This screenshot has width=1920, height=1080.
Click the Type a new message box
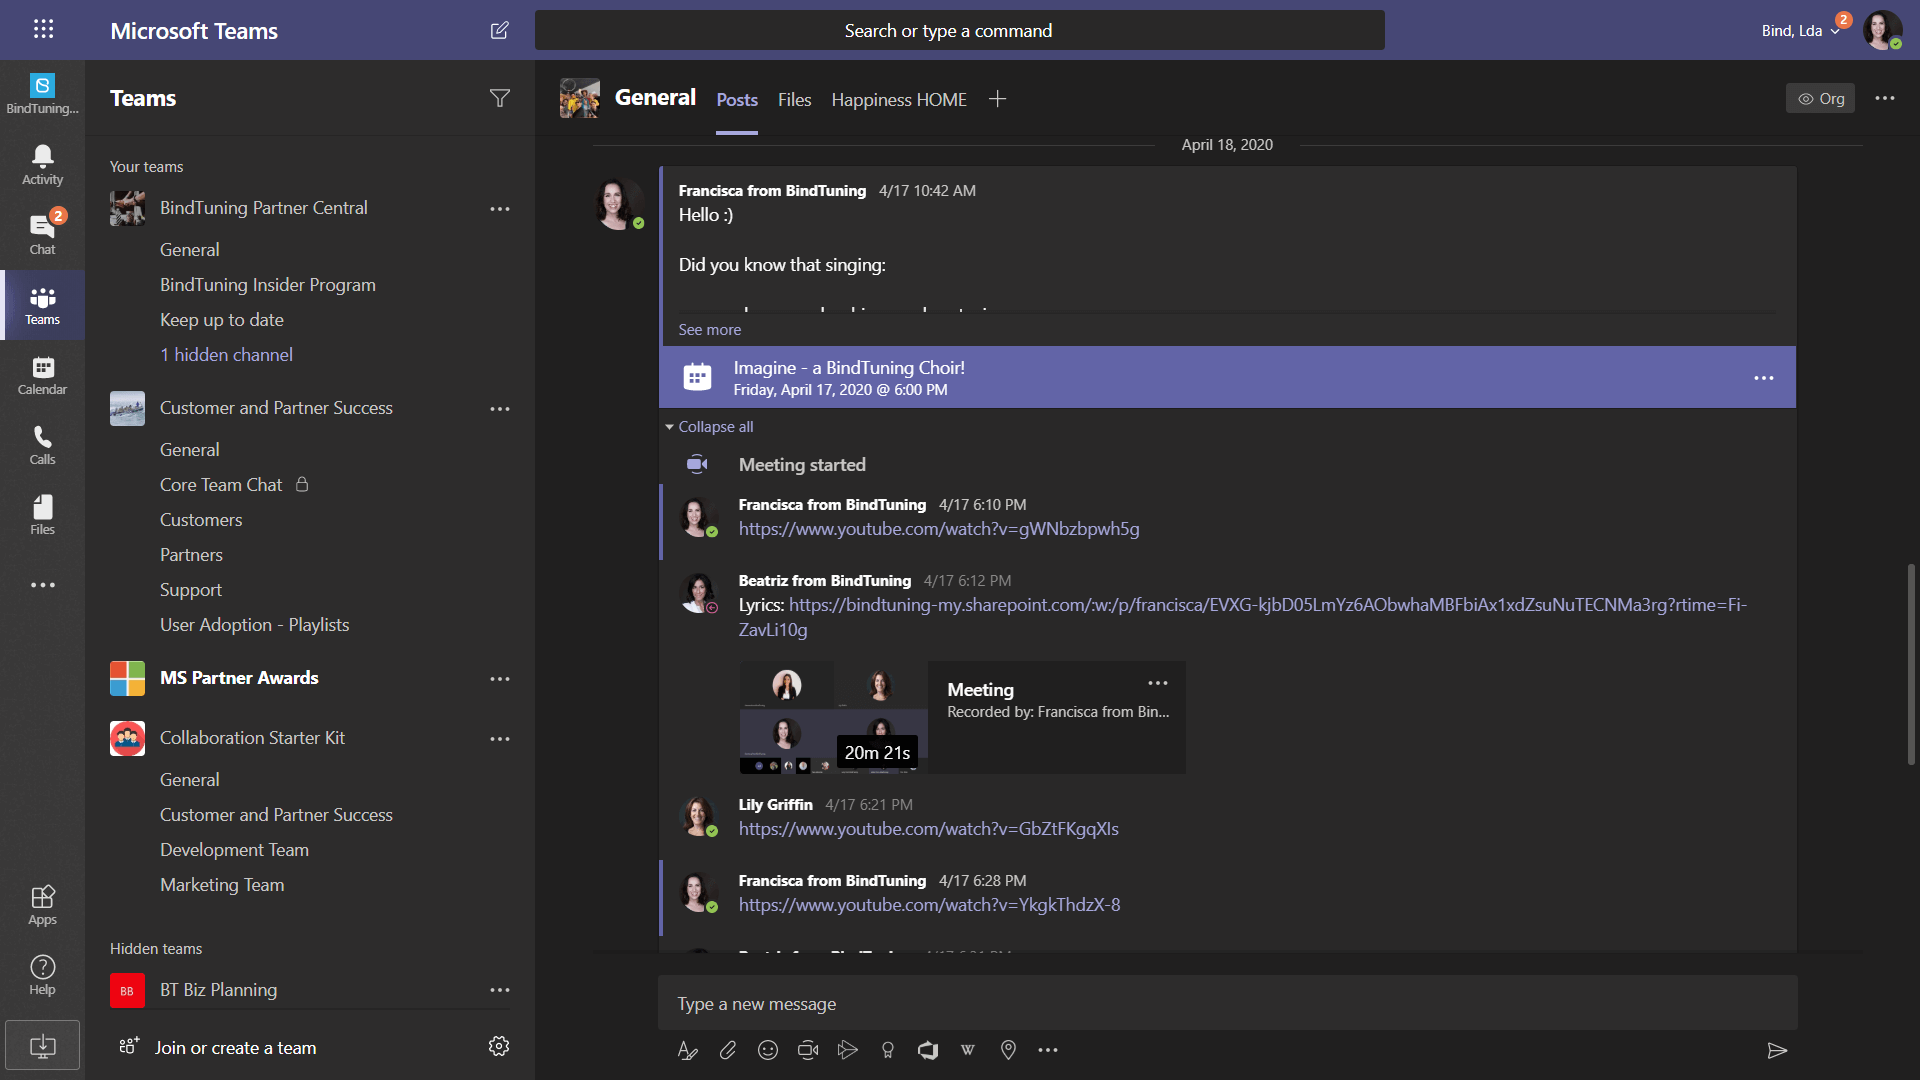pyautogui.click(x=1227, y=1003)
